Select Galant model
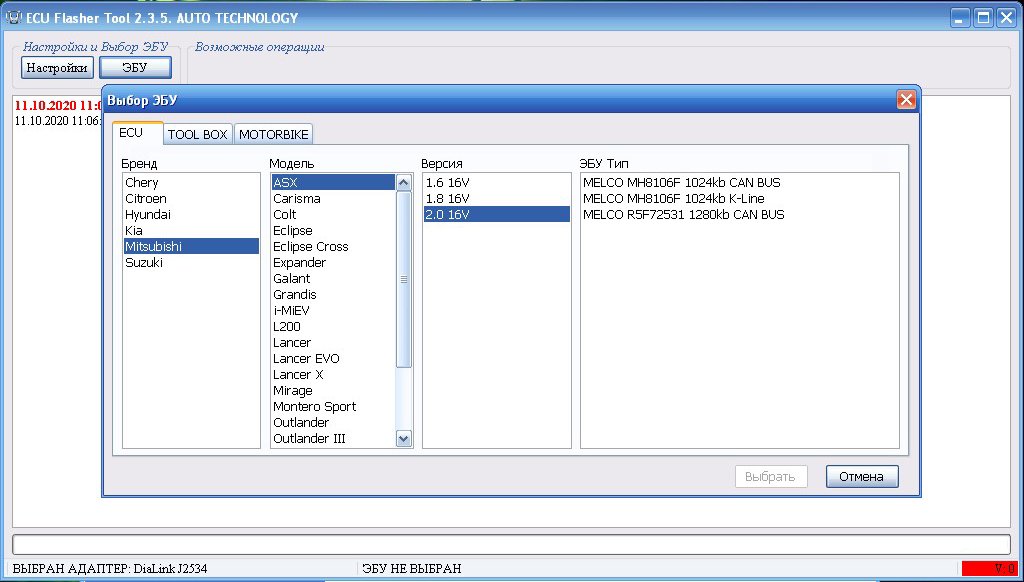 click(333, 278)
